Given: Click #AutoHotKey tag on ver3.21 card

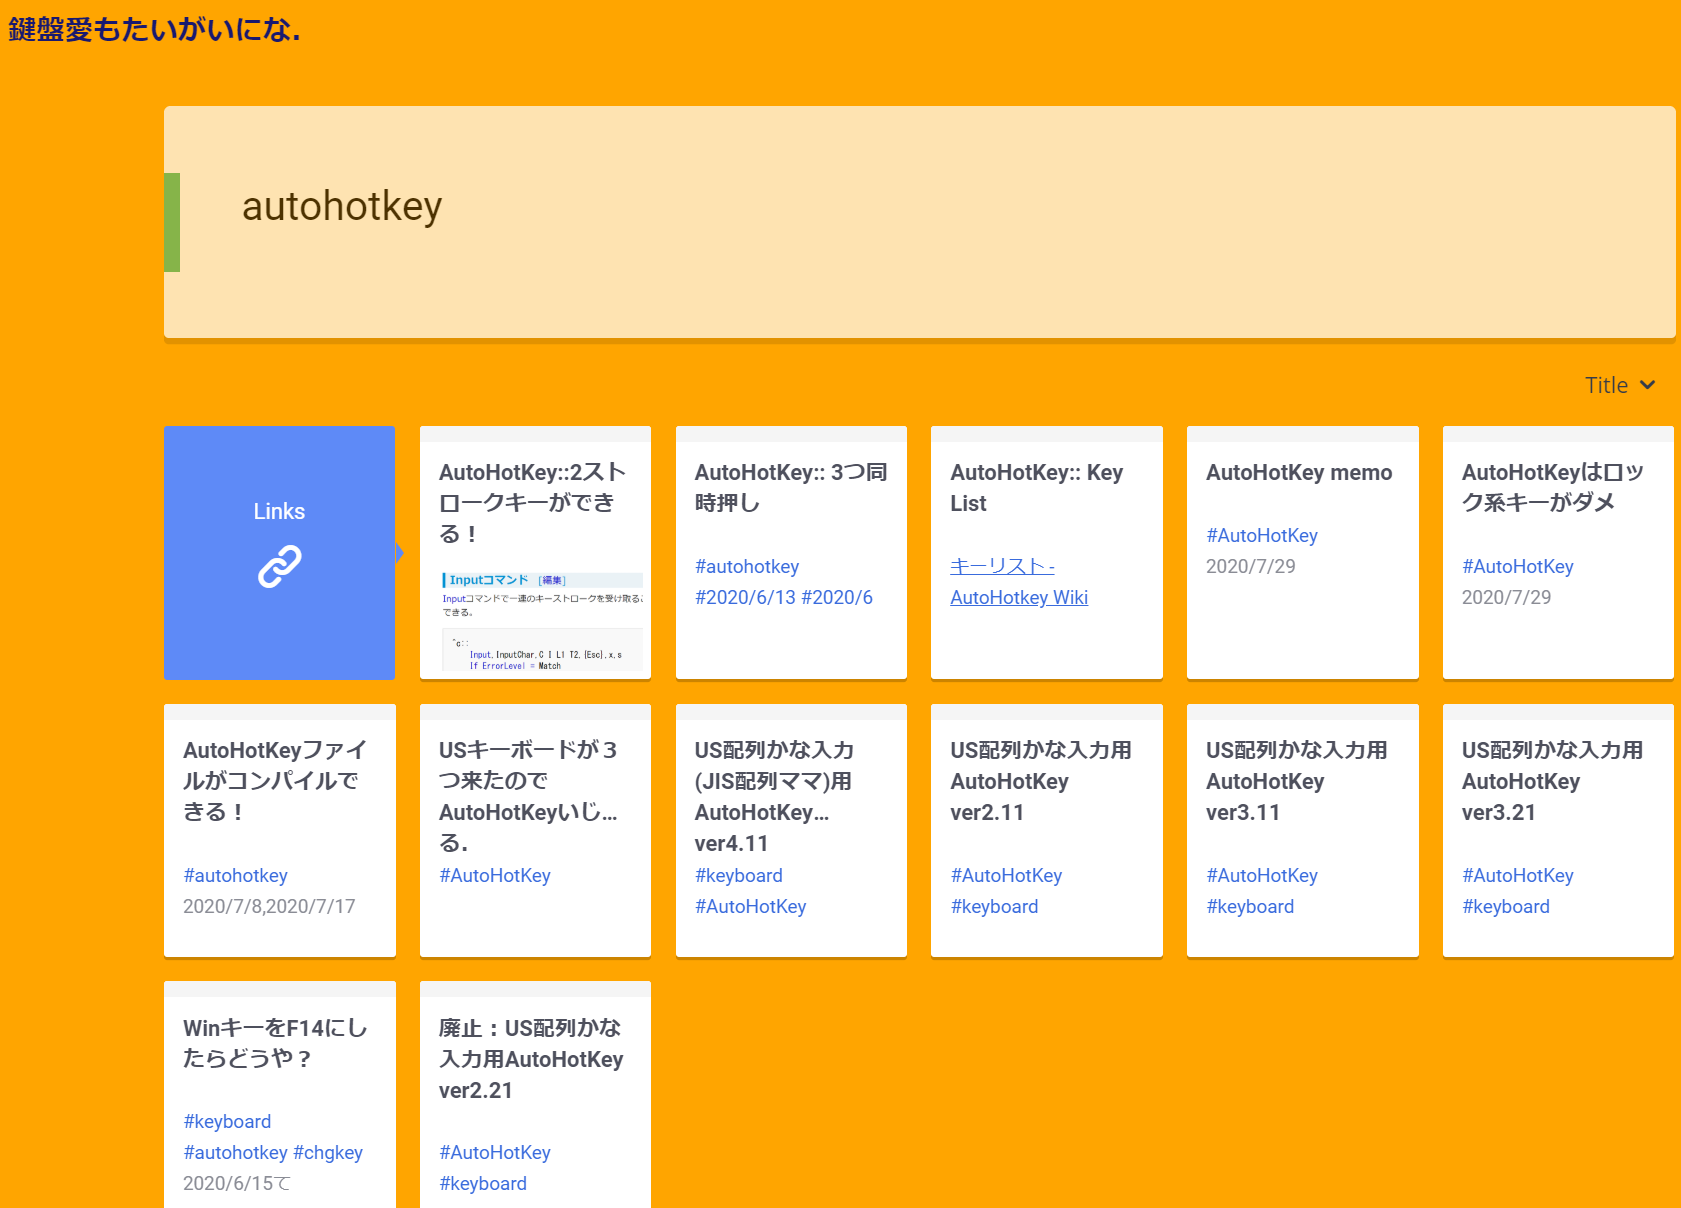Looking at the screenshot, I should pos(1518,876).
